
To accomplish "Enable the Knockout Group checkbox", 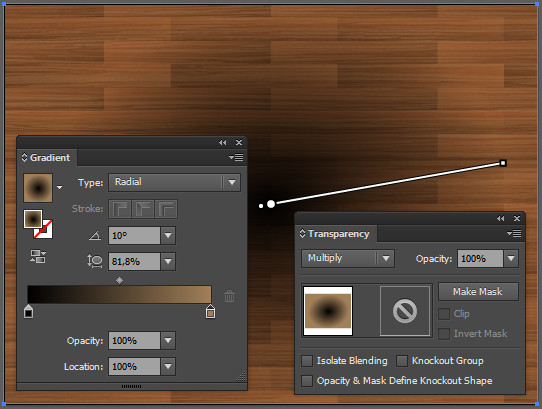I will pyautogui.click(x=402, y=361).
